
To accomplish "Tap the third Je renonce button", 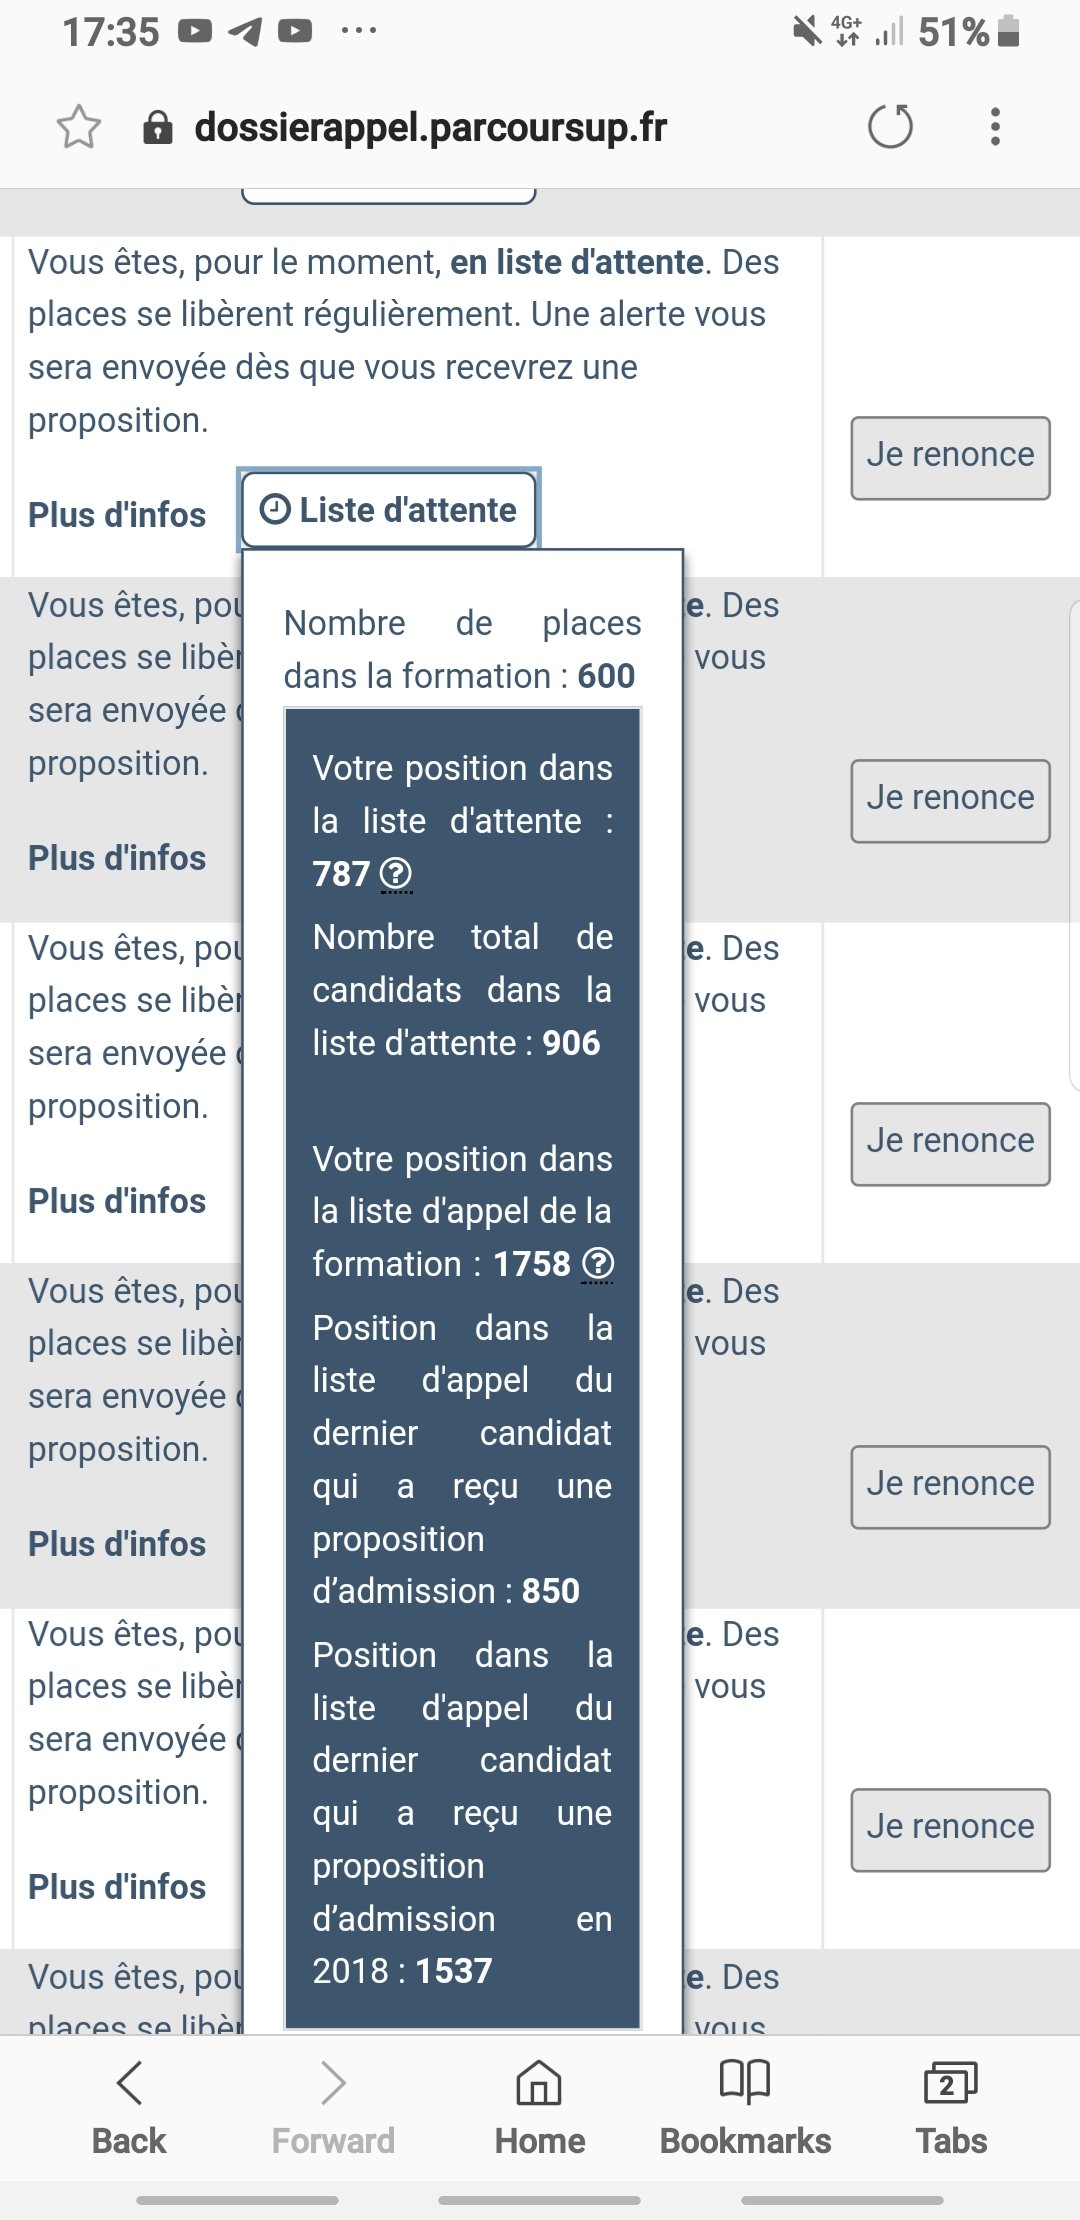I will [950, 1143].
